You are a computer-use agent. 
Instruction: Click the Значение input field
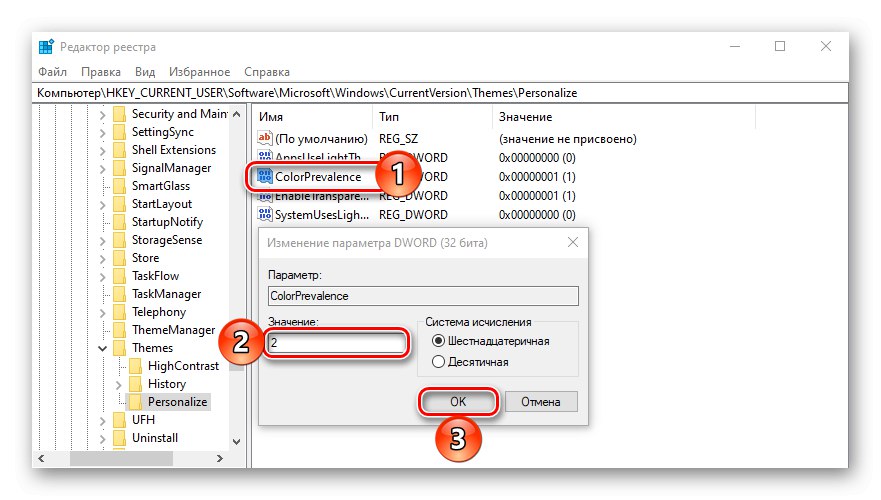(336, 343)
